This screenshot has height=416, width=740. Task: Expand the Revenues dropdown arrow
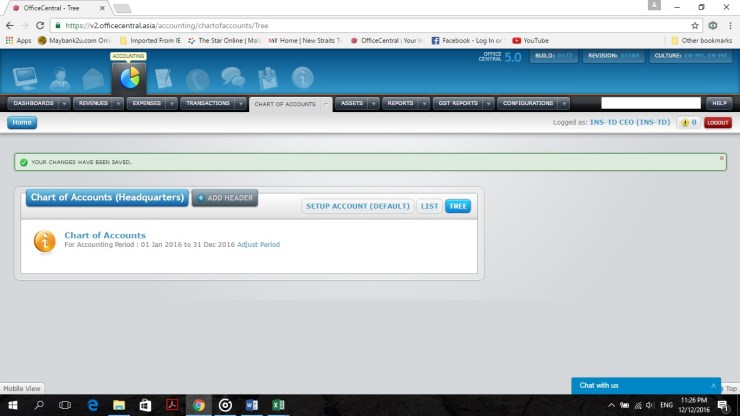tap(119, 103)
